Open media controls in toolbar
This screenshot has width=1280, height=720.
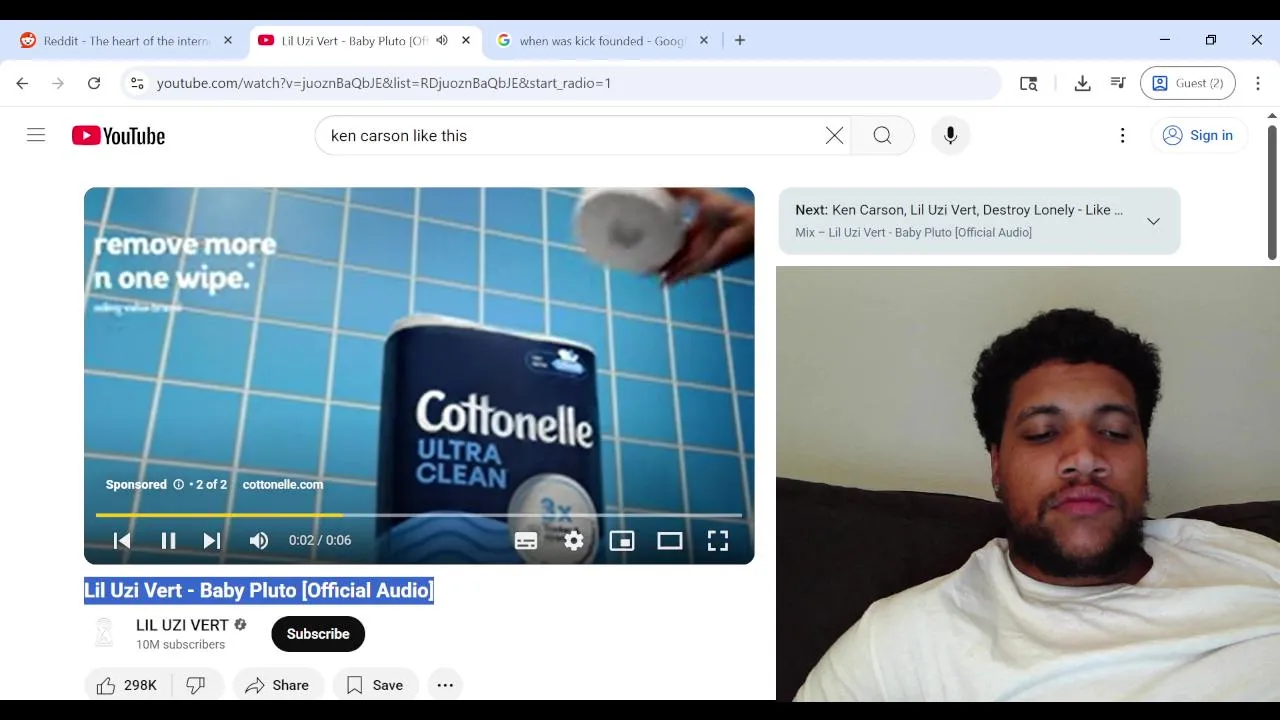[x=1118, y=83]
